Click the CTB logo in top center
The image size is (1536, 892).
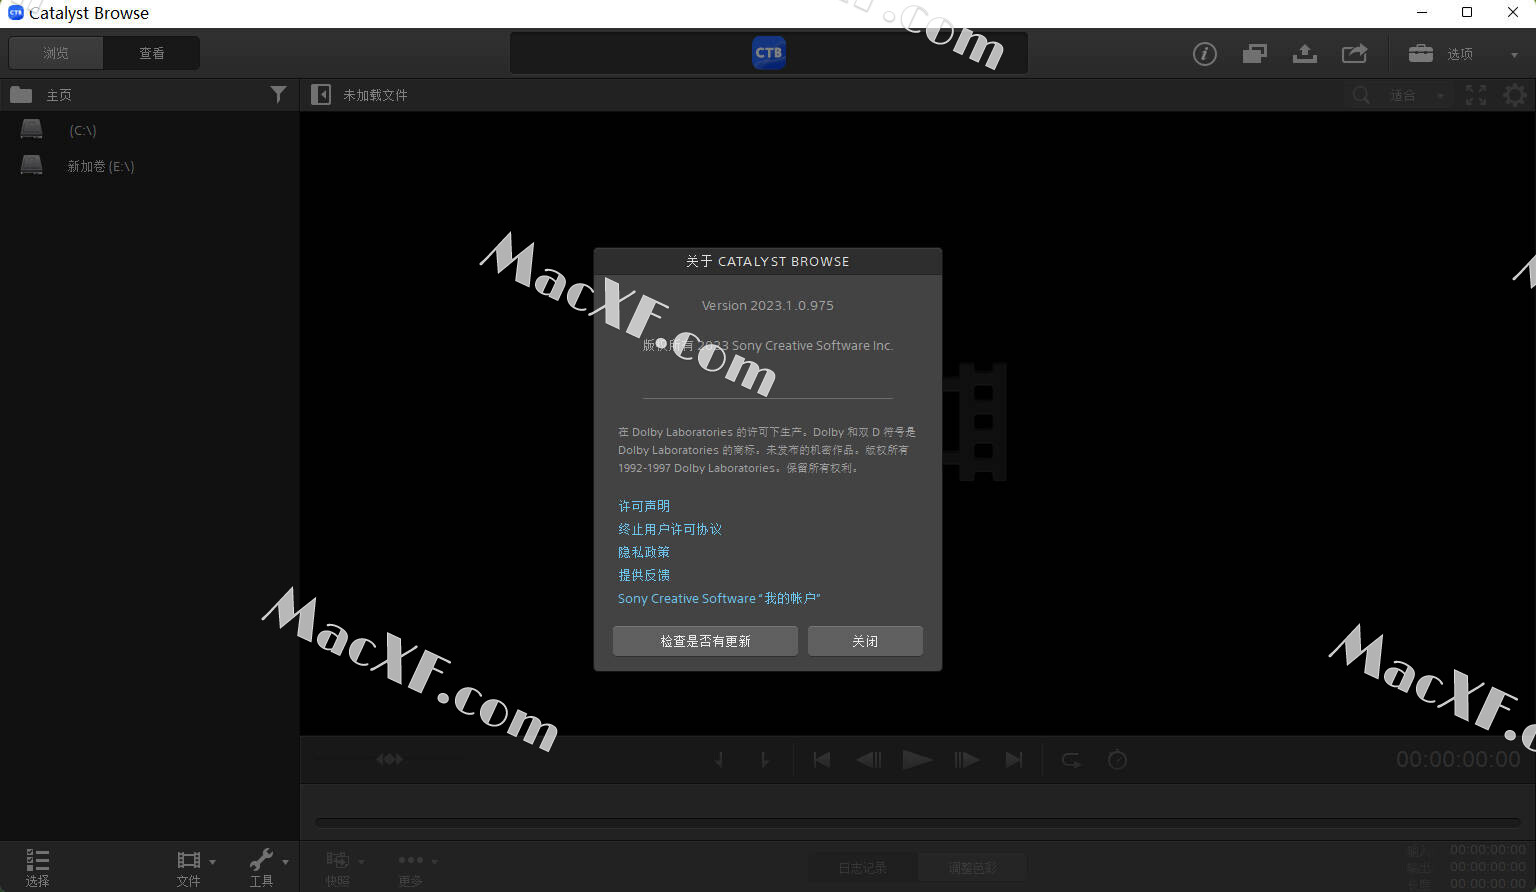[x=769, y=53]
